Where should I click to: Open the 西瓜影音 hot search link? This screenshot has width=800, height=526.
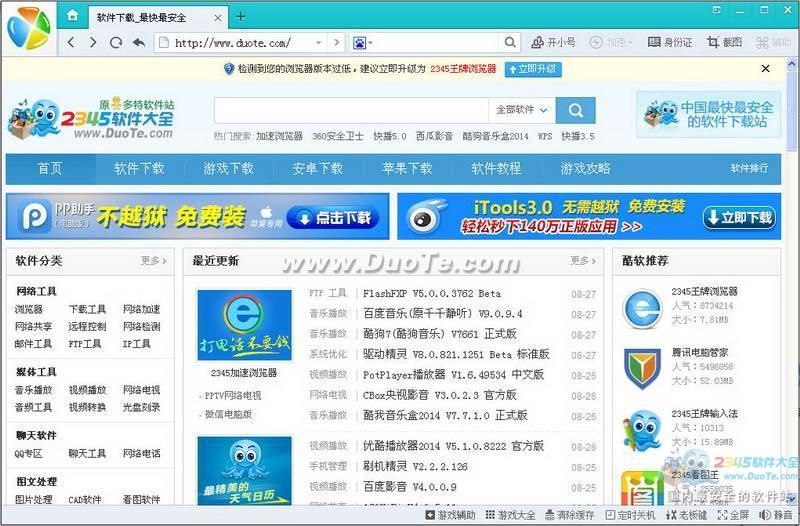click(x=434, y=136)
